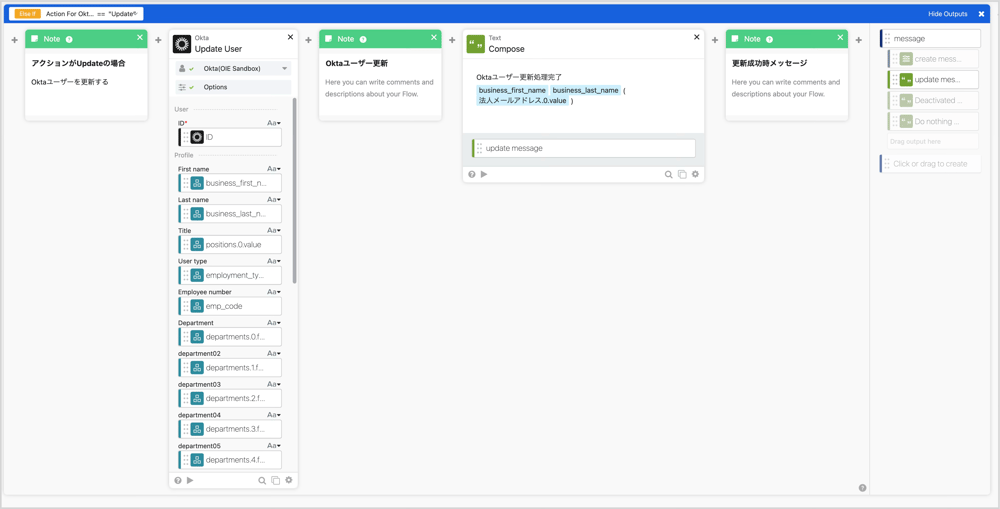The height and width of the screenshot is (509, 1000).
Task: Click the 'Click or drag to create' output
Action: point(930,164)
